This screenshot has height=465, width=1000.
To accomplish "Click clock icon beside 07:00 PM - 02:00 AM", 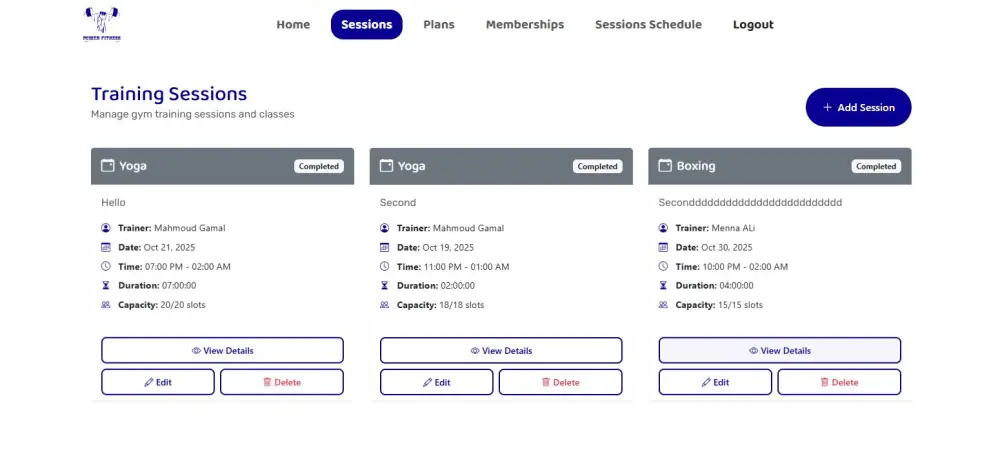I will (106, 267).
